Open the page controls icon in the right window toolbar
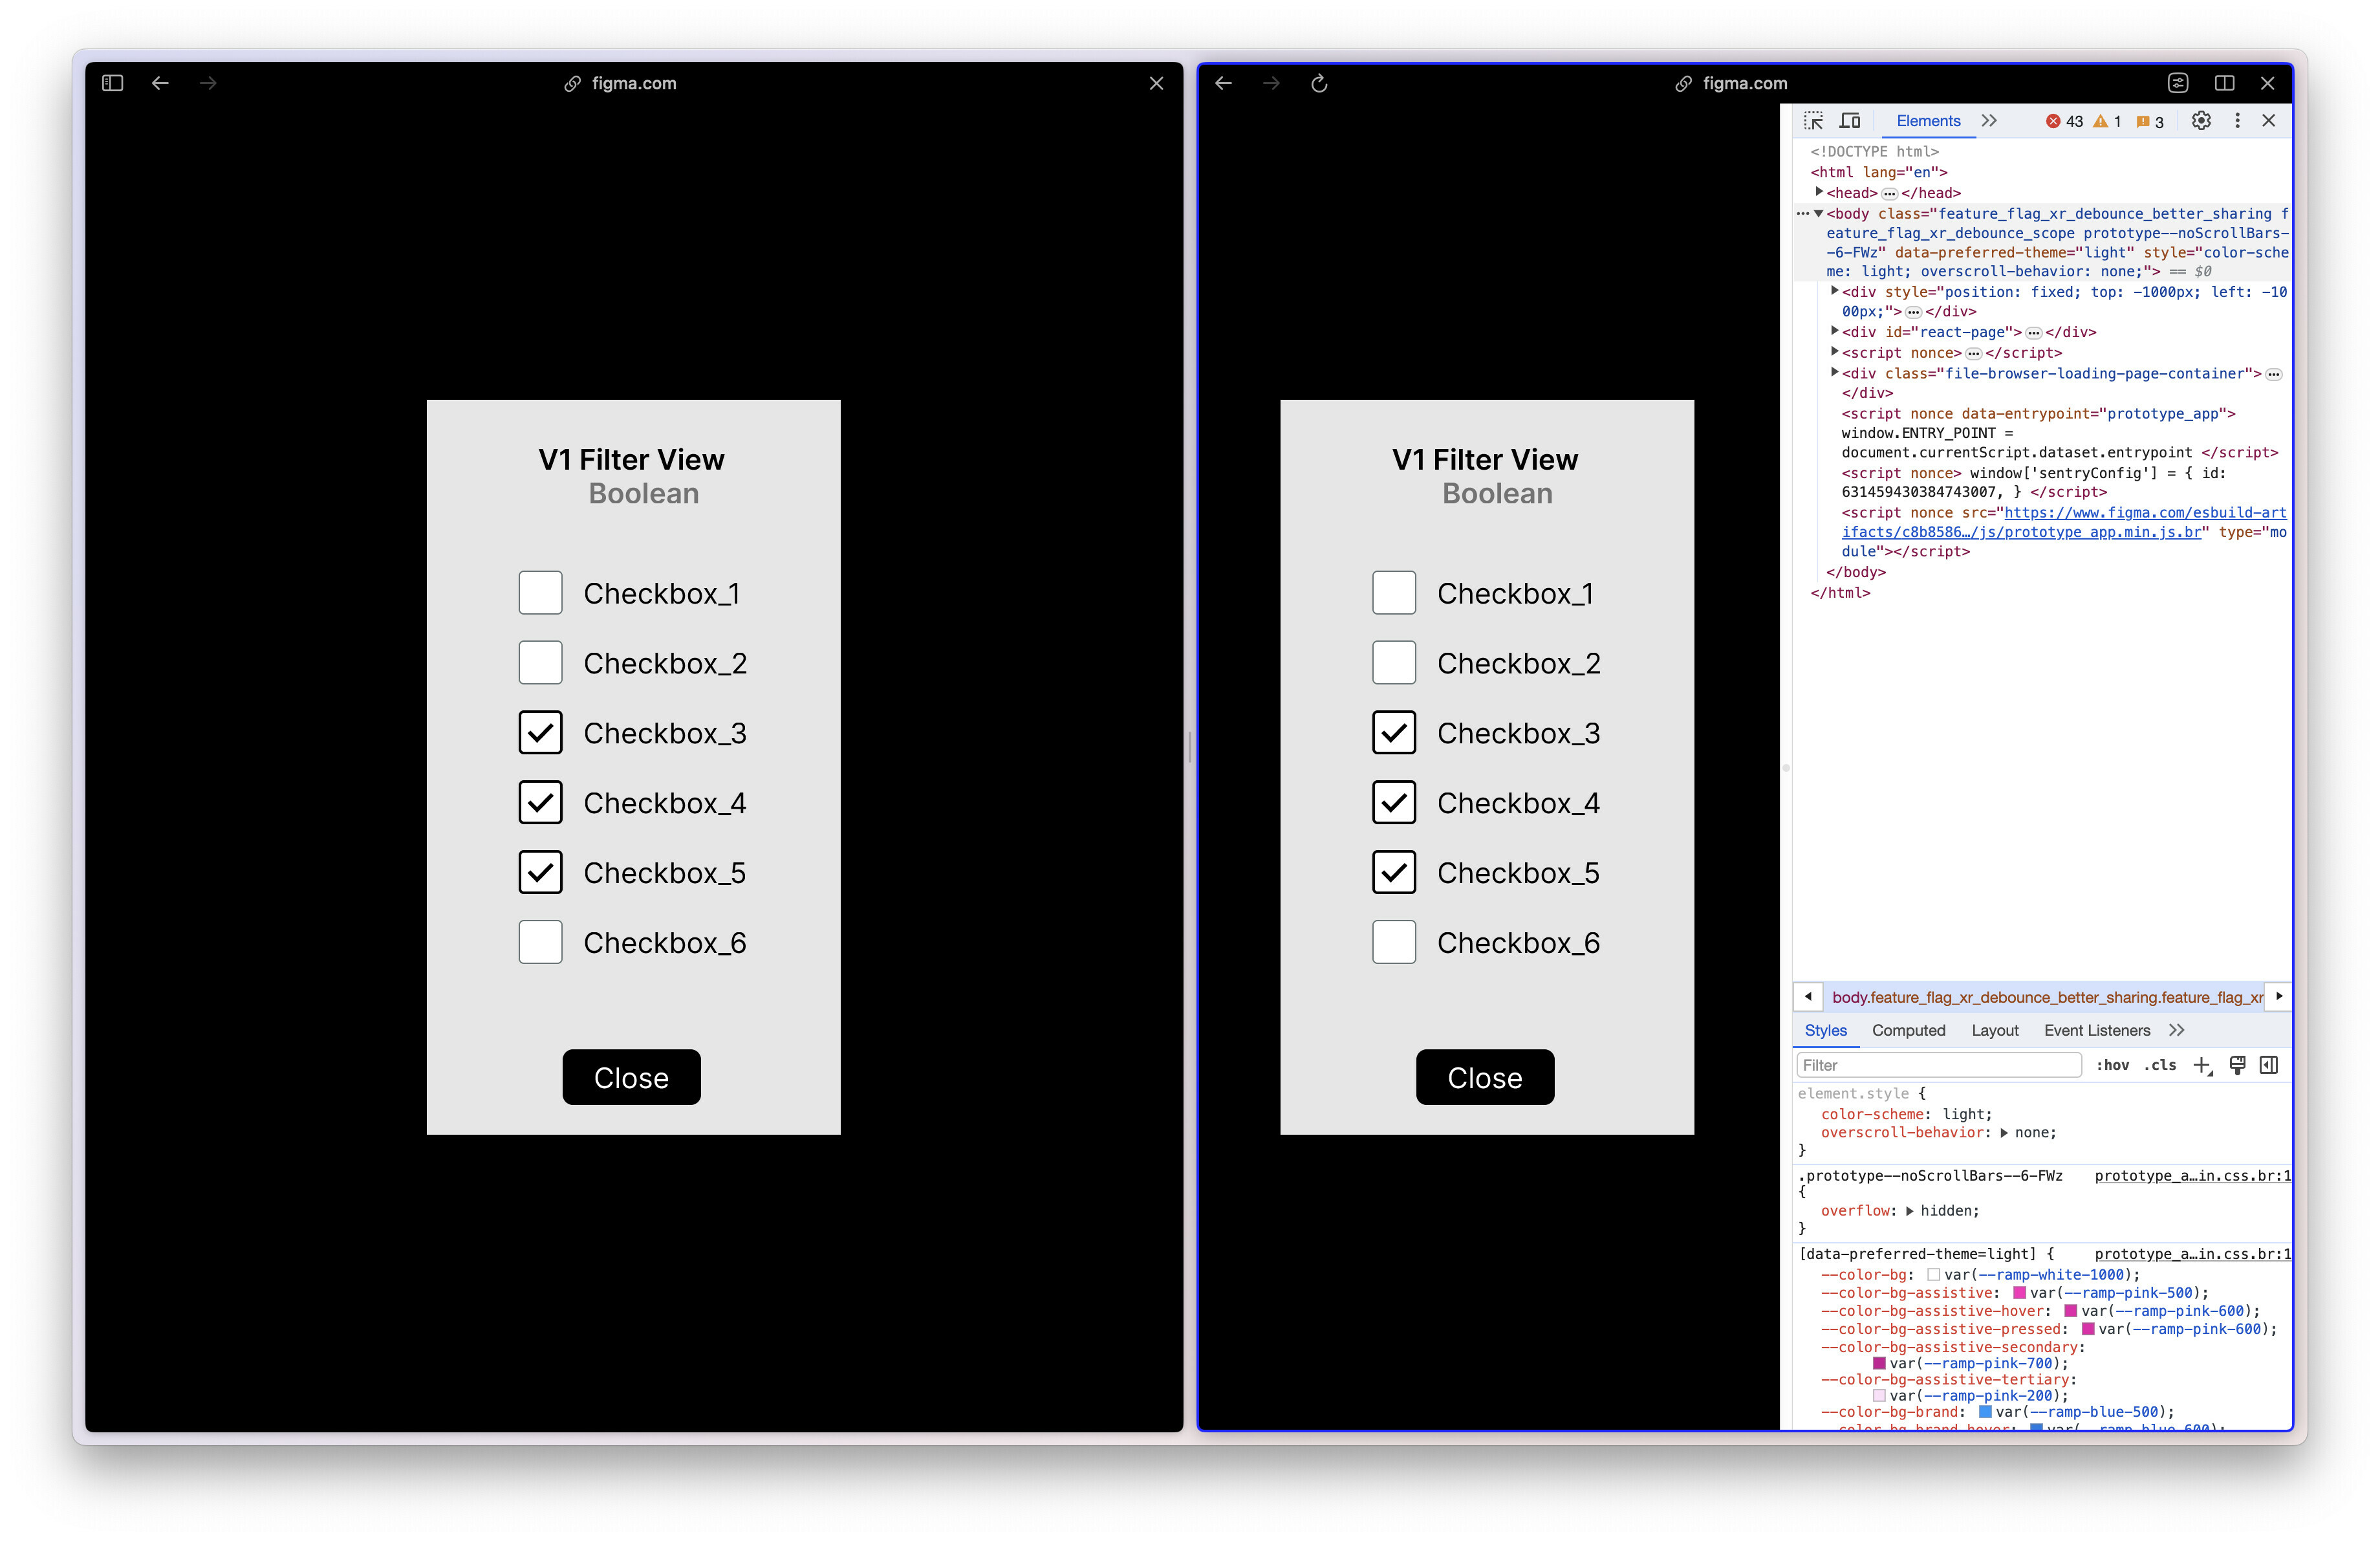This screenshot has width=2380, height=1541. tap(2178, 83)
